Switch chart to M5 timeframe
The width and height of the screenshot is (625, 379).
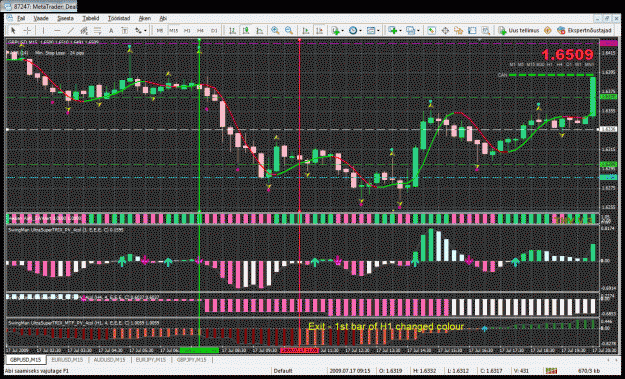[x=160, y=30]
